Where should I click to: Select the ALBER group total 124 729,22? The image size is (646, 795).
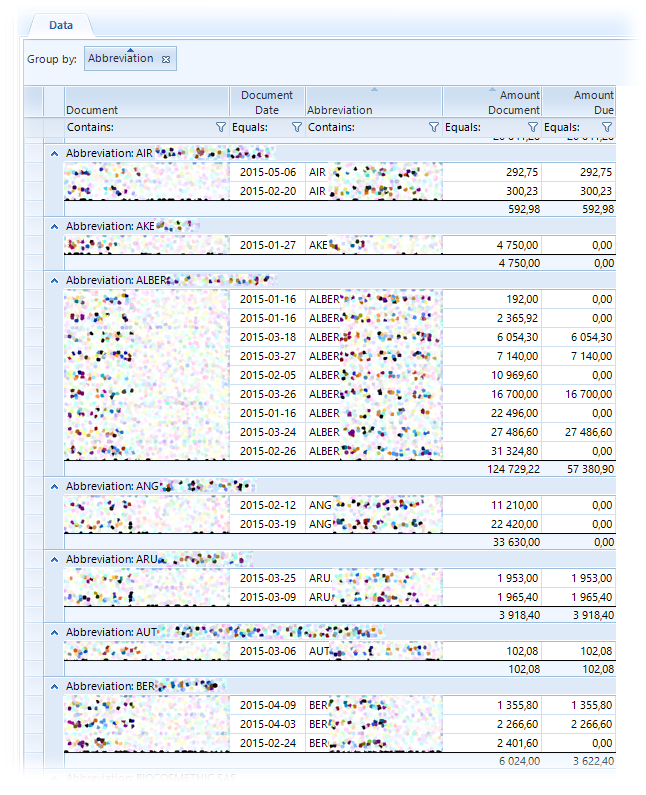[514, 469]
